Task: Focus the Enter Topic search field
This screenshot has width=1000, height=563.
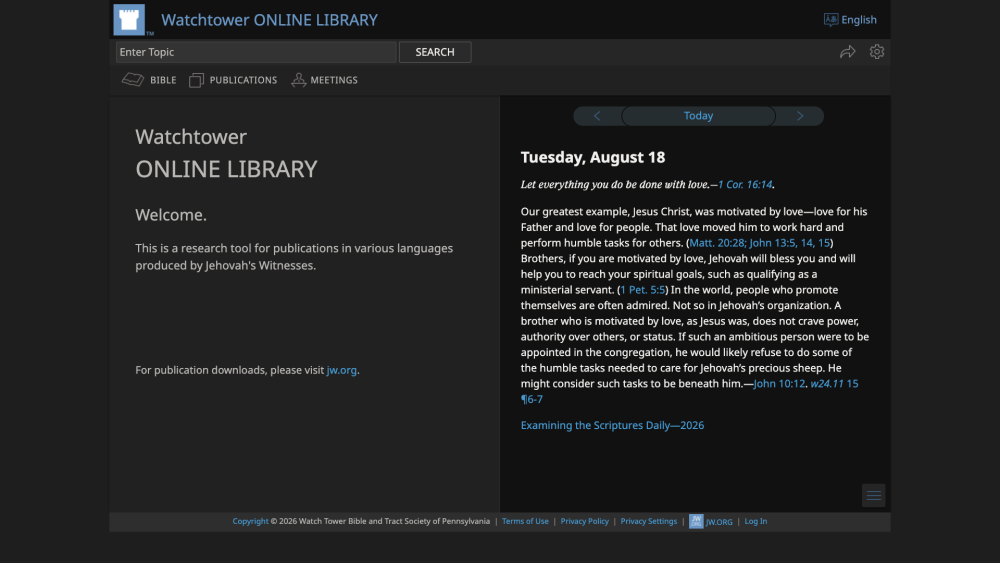Action: 256,52
